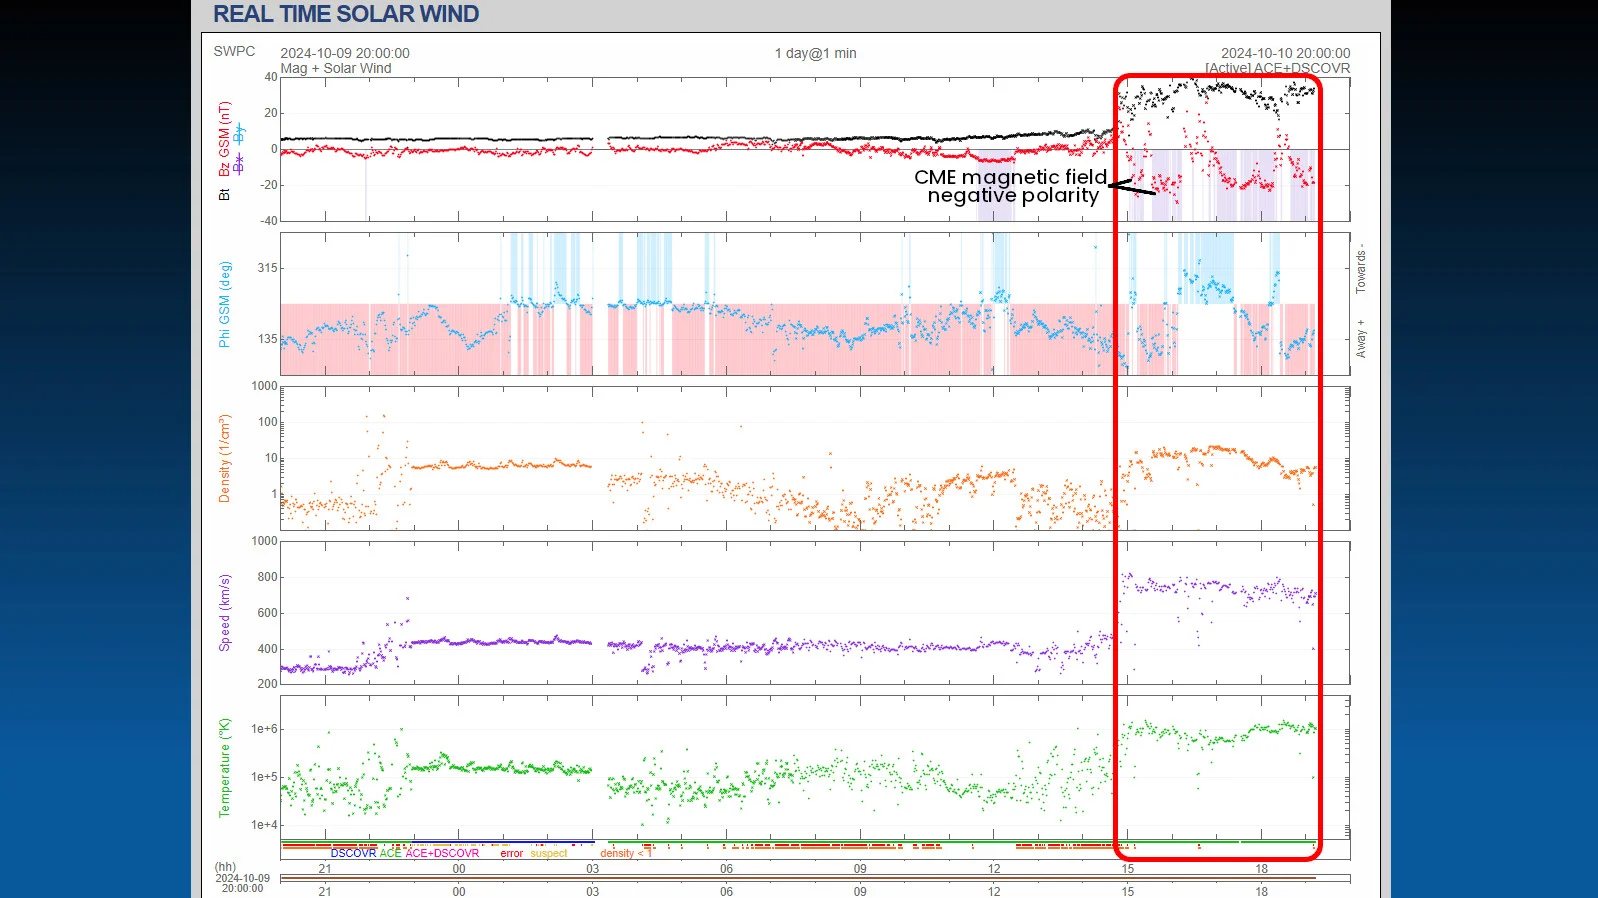The image size is (1598, 898).
Task: Click the Mag + Solar Wind label
Action: pos(336,68)
